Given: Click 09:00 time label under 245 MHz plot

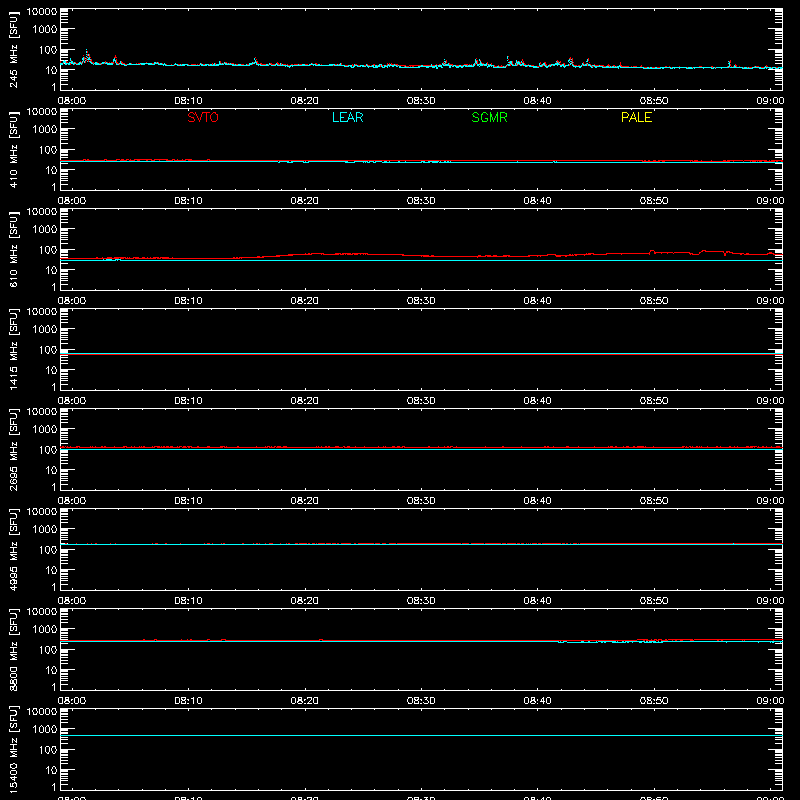Looking at the screenshot, I should pos(770,101).
